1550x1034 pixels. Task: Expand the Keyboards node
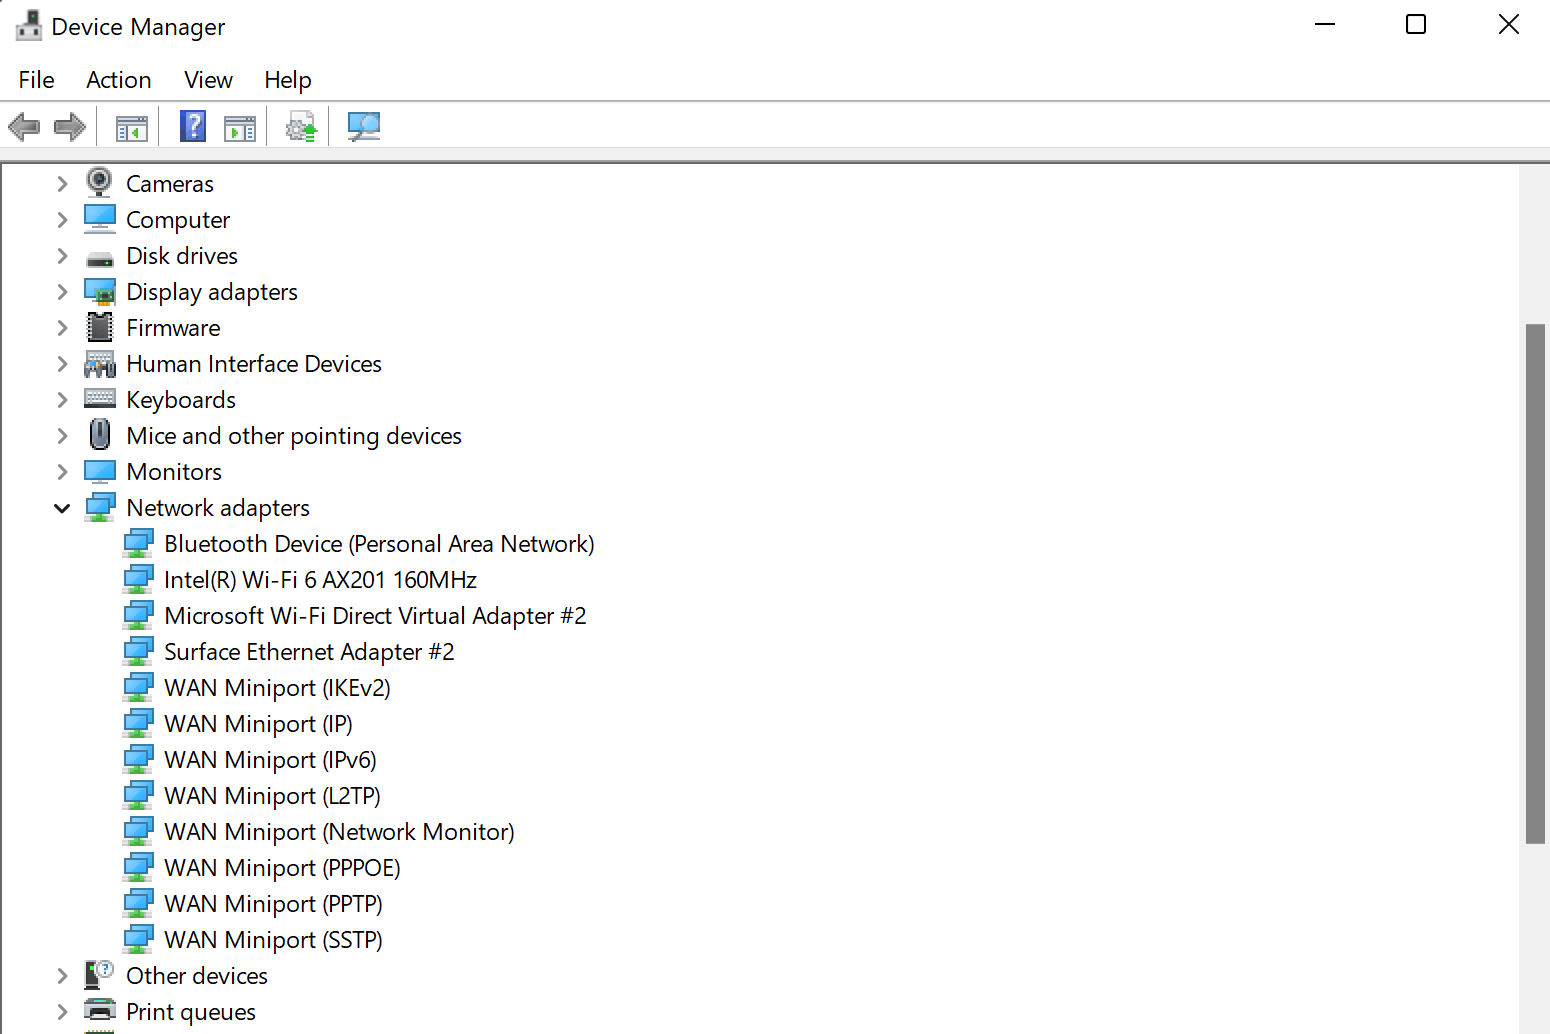62,399
